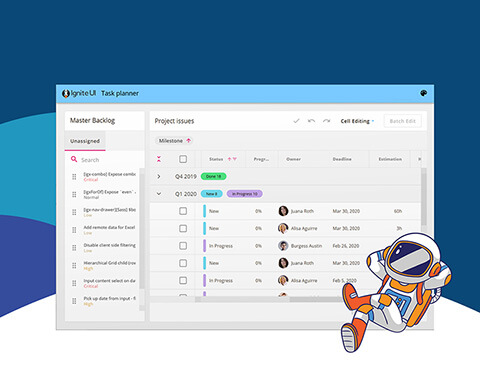Click the Milestone grouping chip
This screenshot has width=480, height=366.
174,141
